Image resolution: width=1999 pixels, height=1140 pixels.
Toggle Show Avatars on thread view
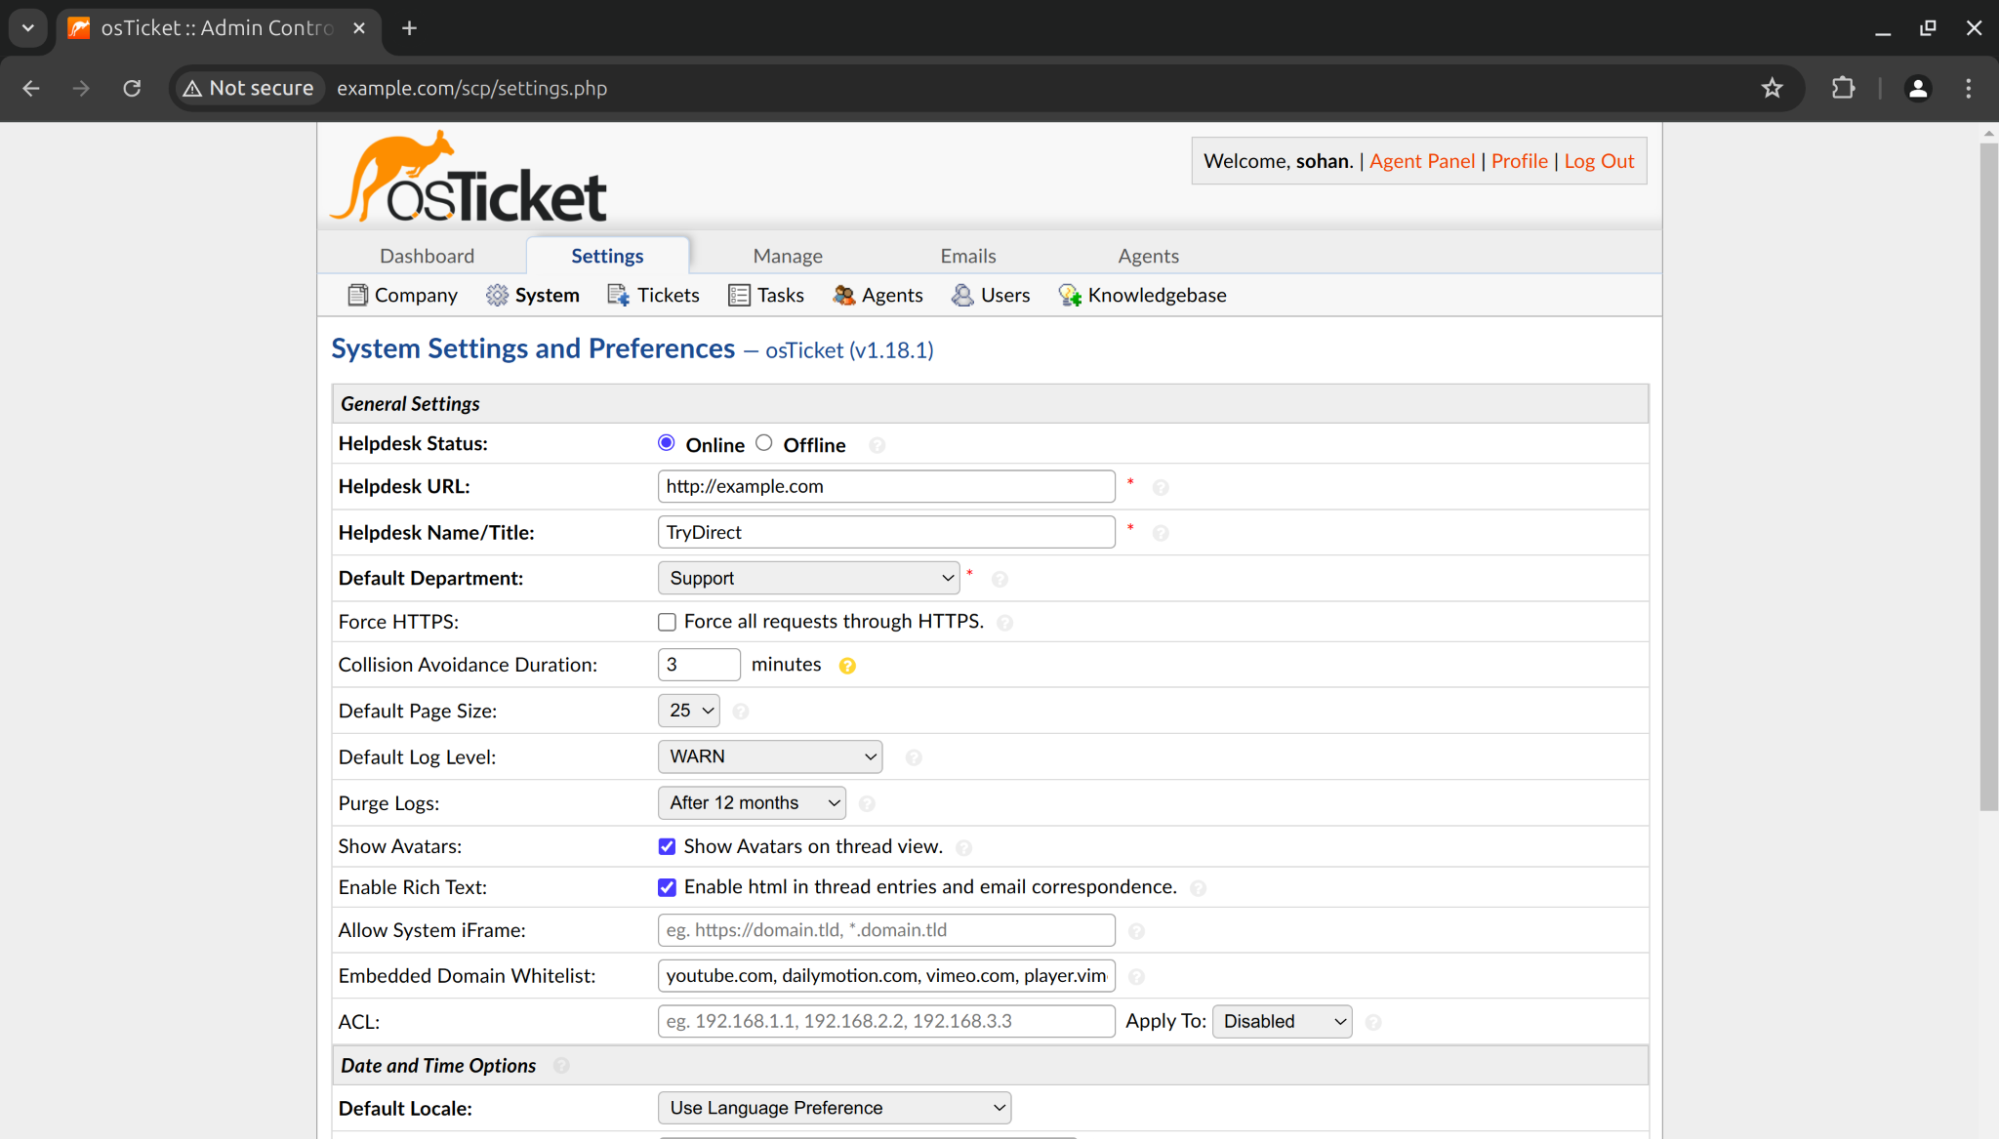coord(667,846)
